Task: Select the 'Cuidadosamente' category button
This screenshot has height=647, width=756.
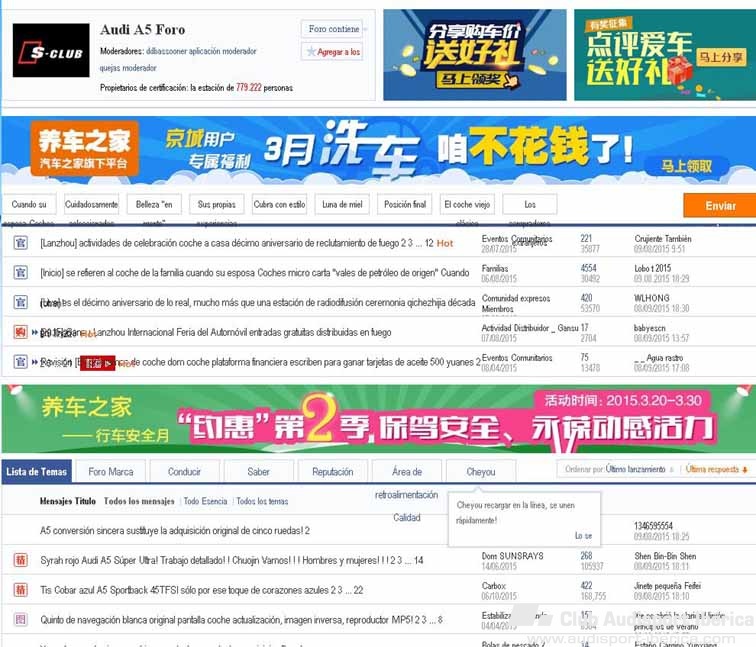Action: 92,204
